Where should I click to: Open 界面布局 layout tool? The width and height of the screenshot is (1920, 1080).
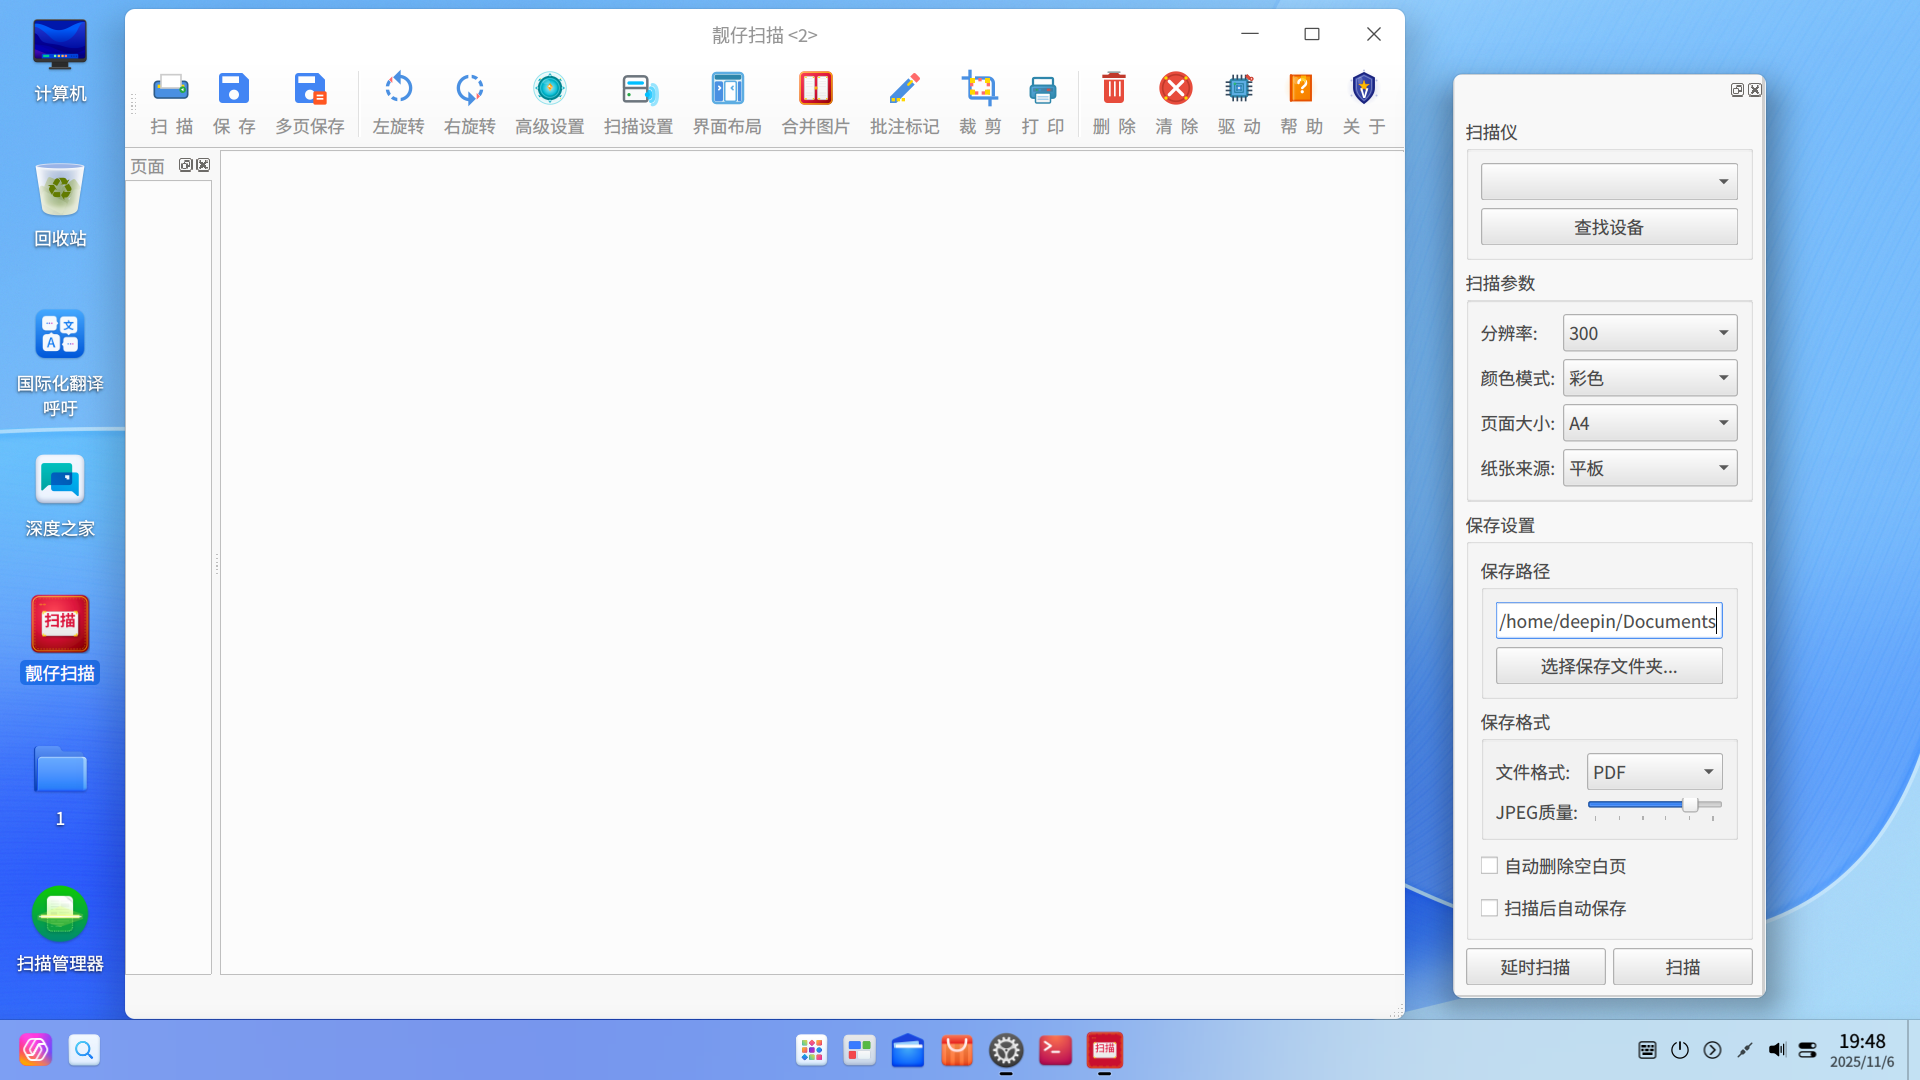727,102
